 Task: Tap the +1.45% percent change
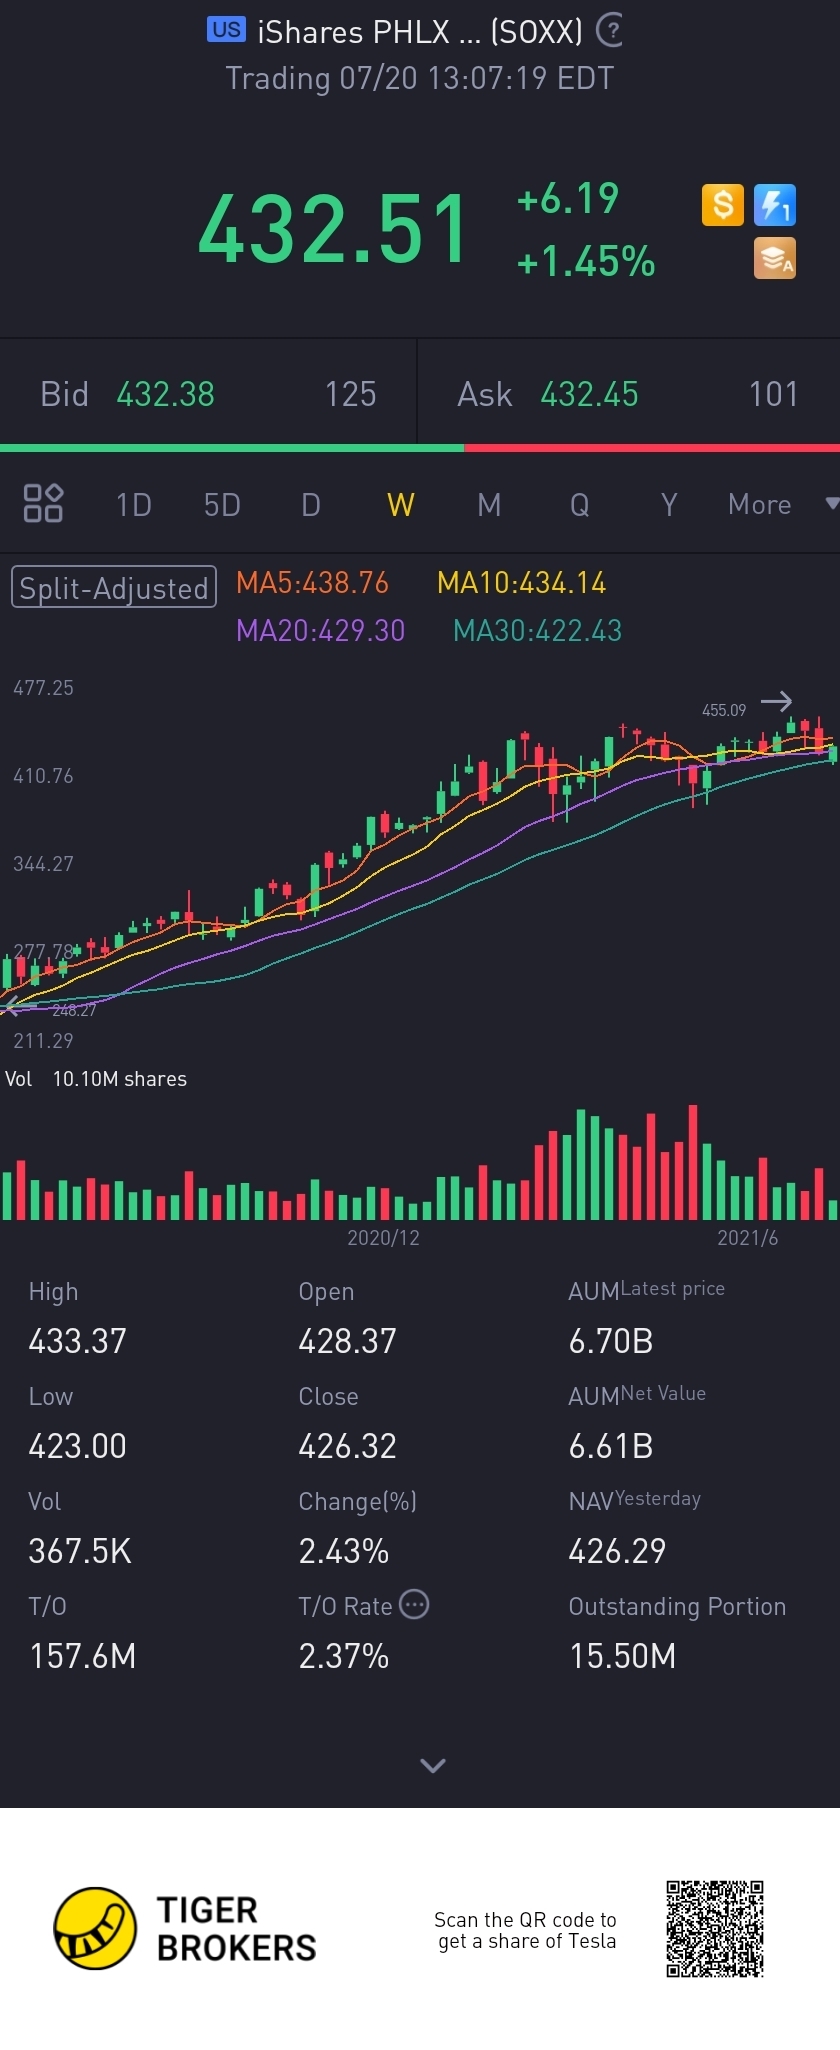(586, 261)
